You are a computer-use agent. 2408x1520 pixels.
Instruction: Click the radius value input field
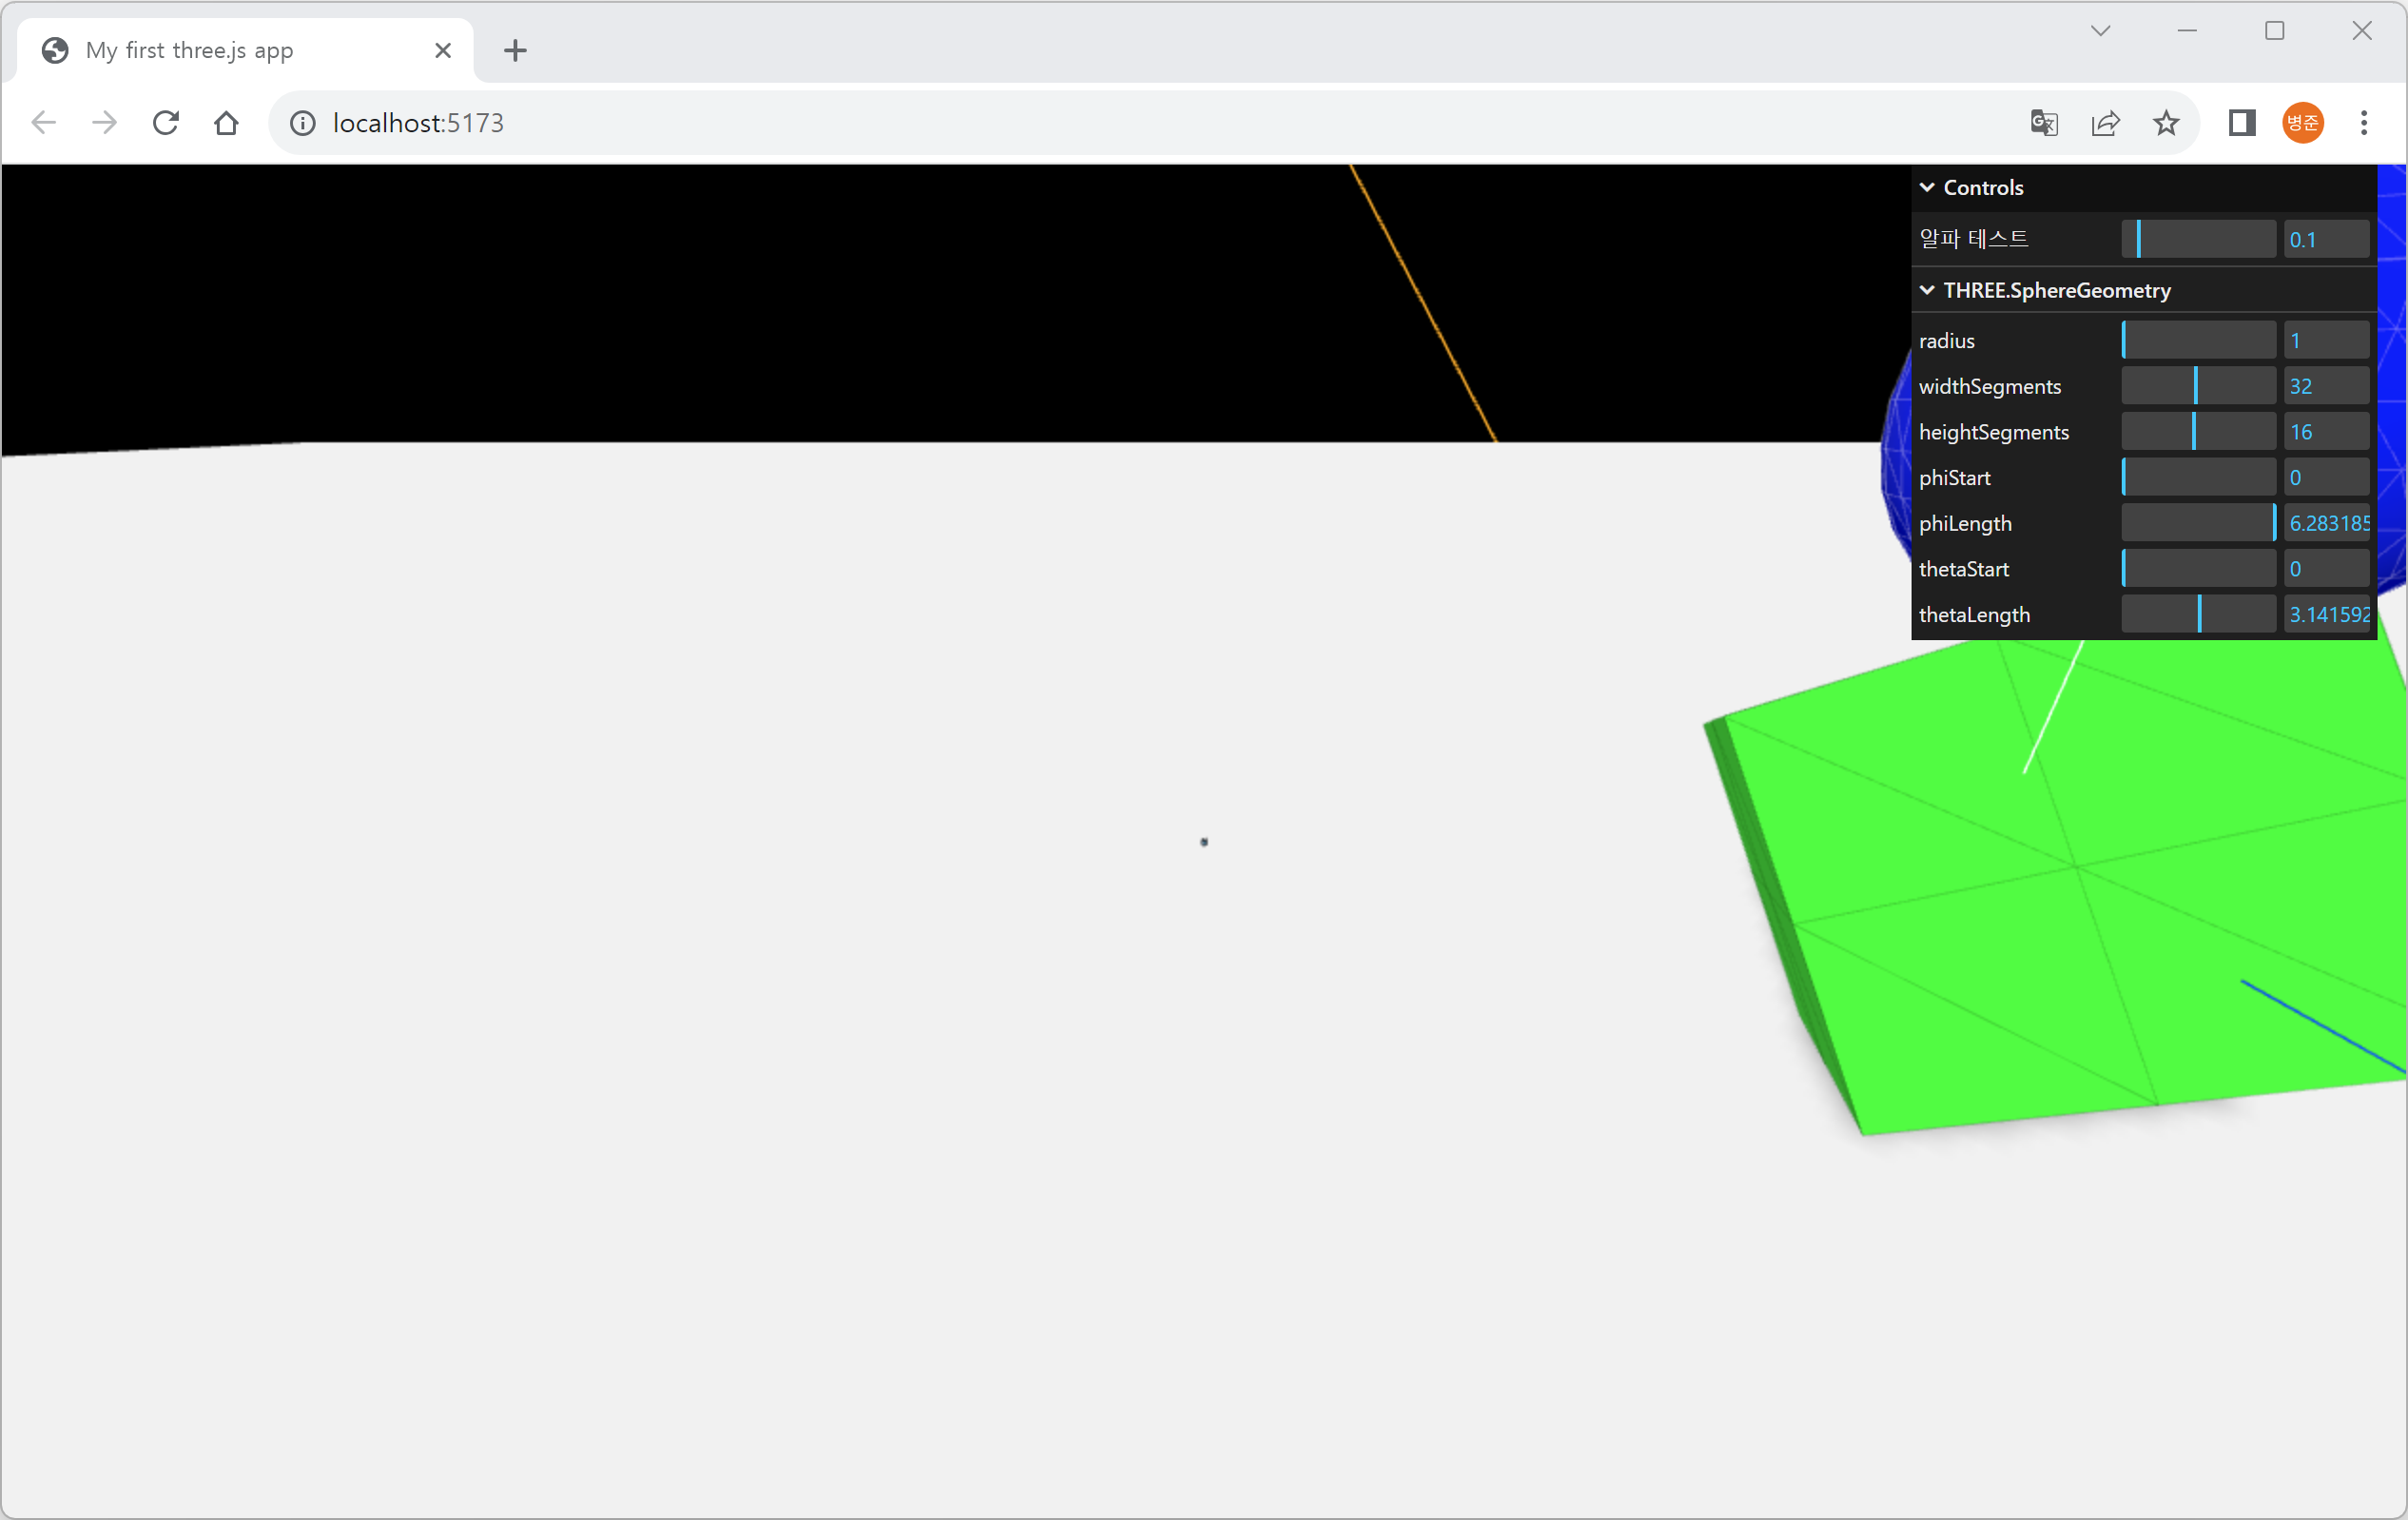2326,340
